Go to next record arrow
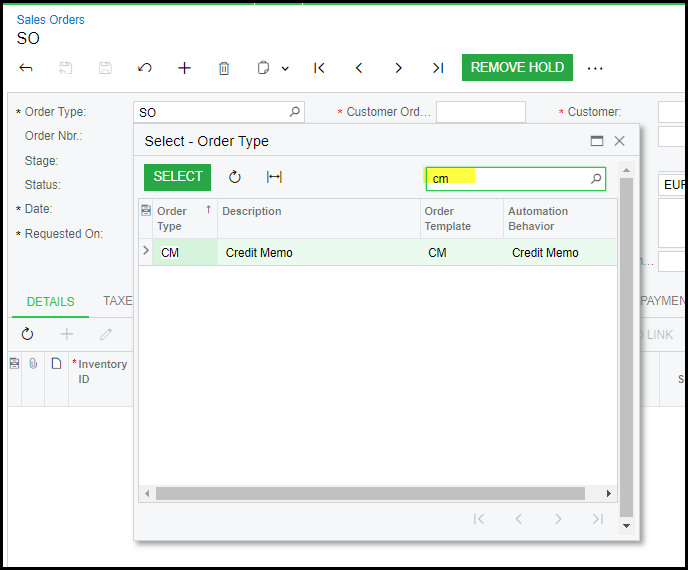Viewport: 688px width, 570px height. 398,68
